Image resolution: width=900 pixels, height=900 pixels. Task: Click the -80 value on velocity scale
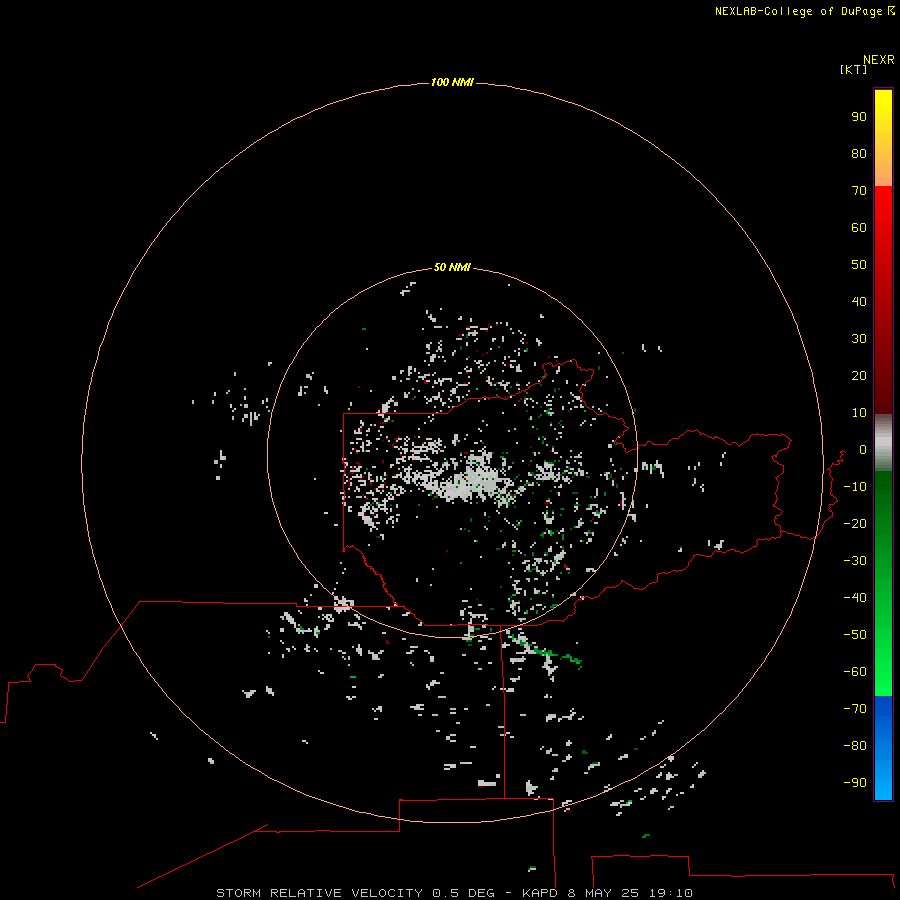pos(855,746)
